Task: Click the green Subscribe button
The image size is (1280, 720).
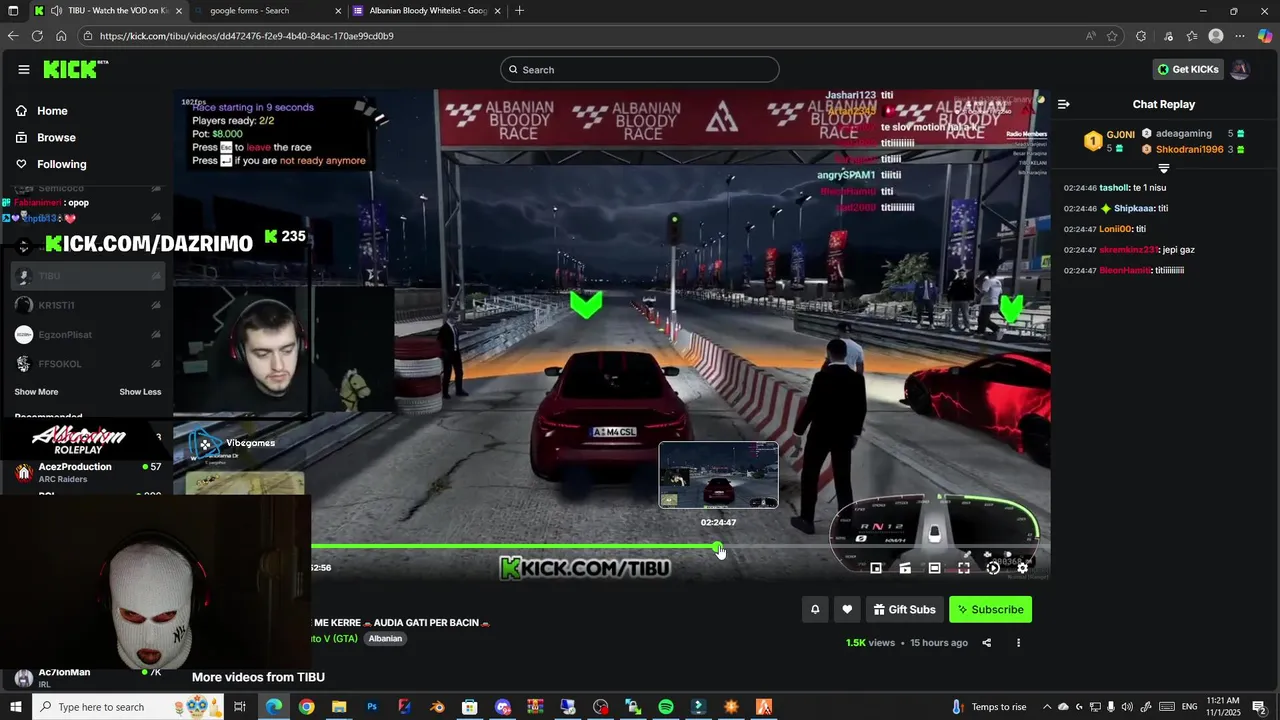Action: coord(990,609)
